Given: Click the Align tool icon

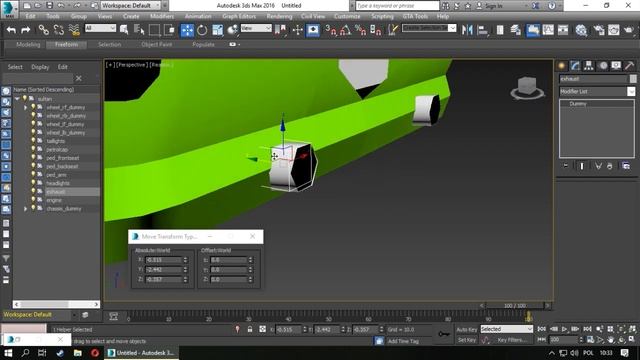Looking at the screenshot, I should tap(482, 30).
